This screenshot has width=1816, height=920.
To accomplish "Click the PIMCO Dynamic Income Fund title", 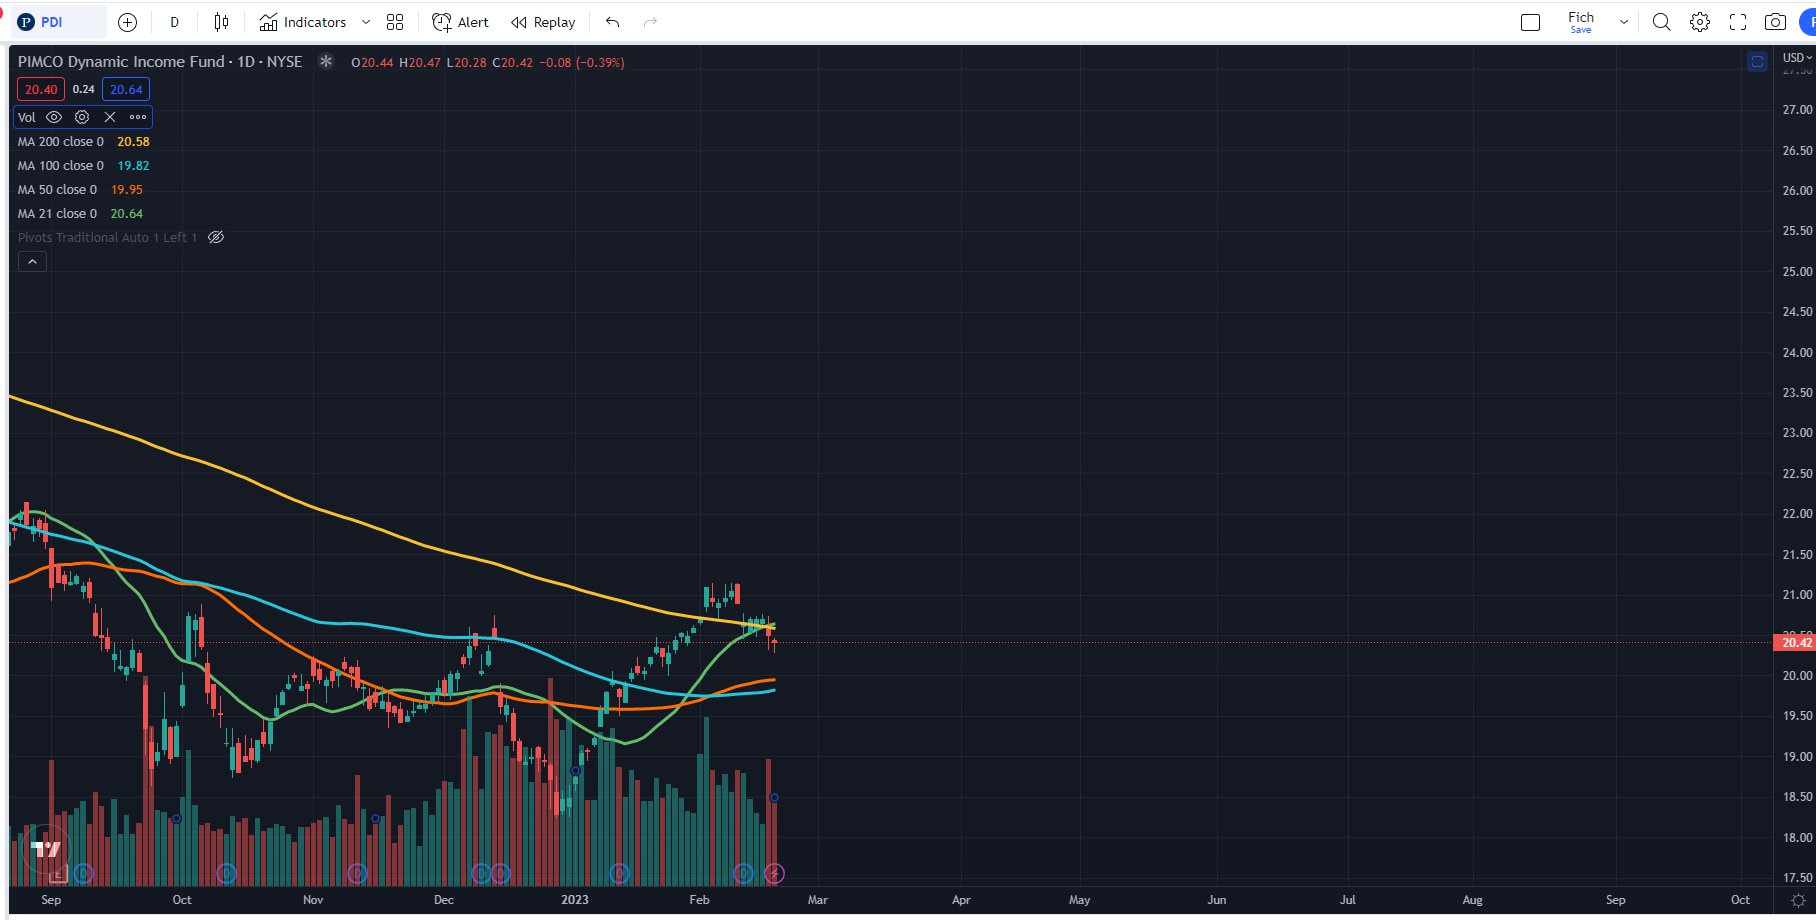I will 121,62.
